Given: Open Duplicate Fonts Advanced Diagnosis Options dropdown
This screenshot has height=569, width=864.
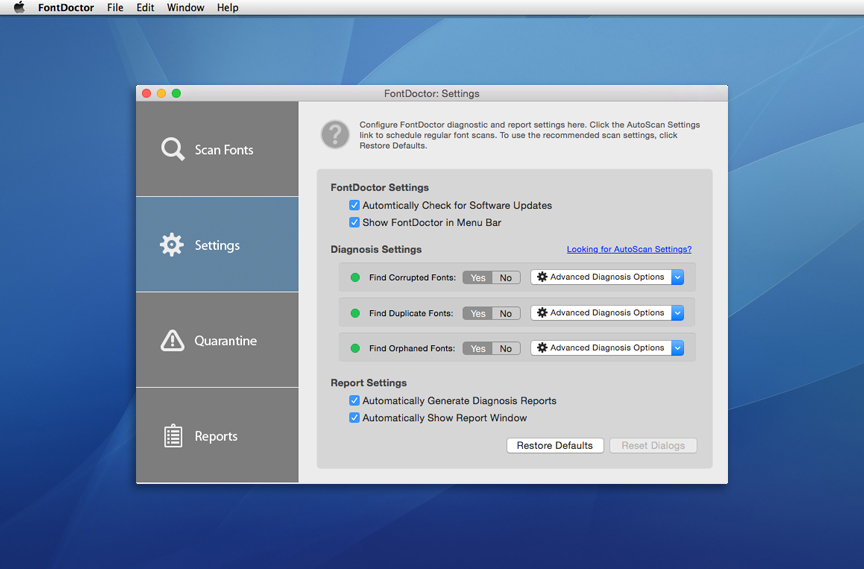Looking at the screenshot, I should (677, 313).
